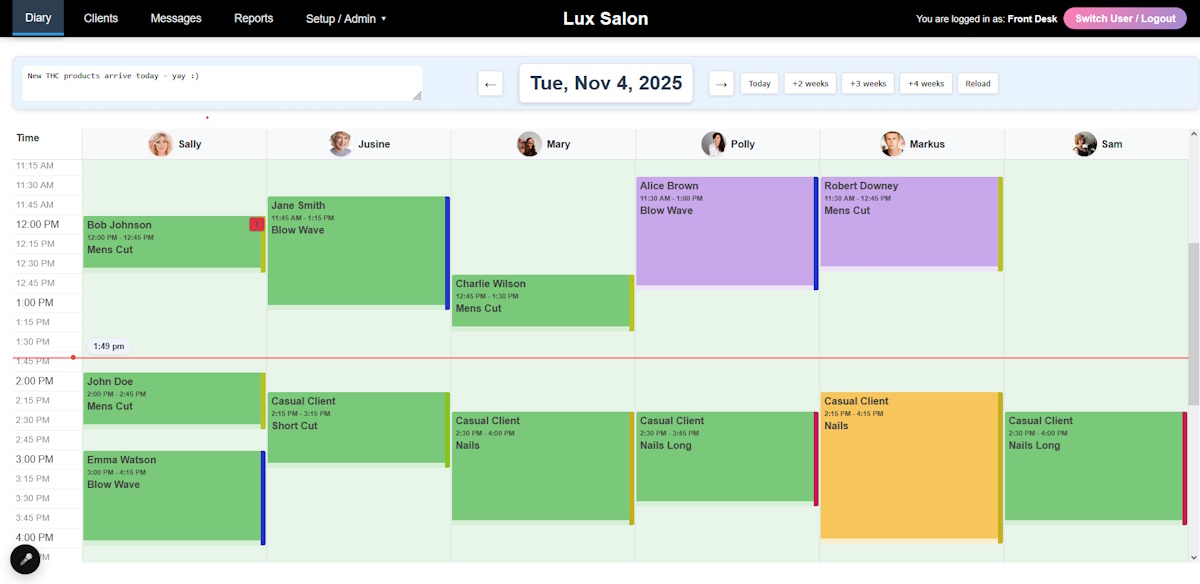Viewport: 1200px width, 584px height.
Task: Click the microphone icon button
Action: pos(25,559)
